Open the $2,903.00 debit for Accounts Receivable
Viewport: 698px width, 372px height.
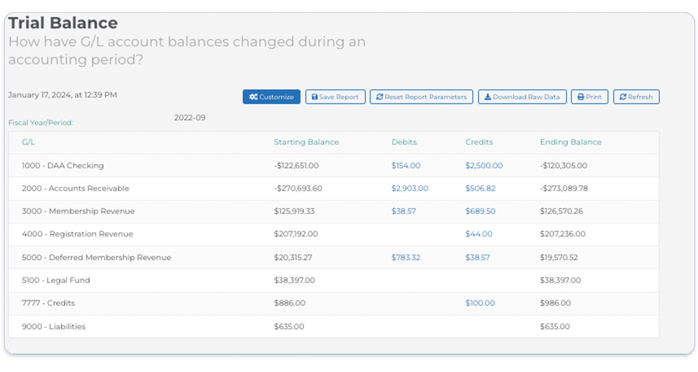pos(410,188)
